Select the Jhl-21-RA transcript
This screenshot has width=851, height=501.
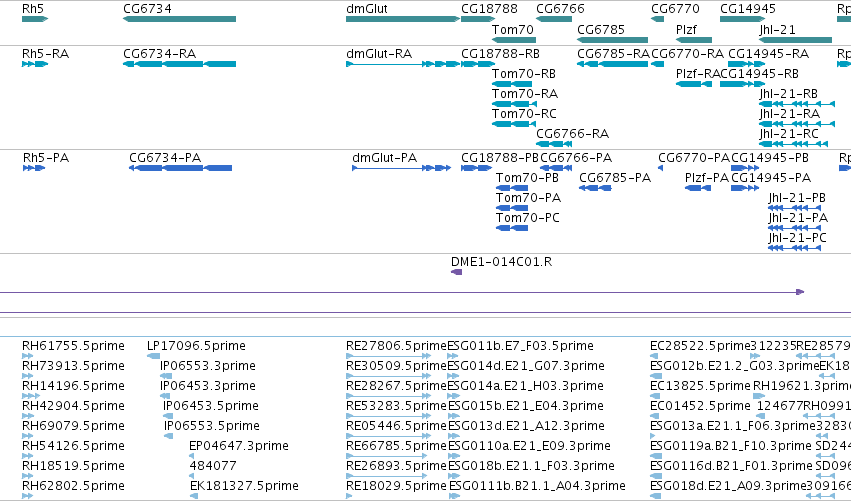797,124
